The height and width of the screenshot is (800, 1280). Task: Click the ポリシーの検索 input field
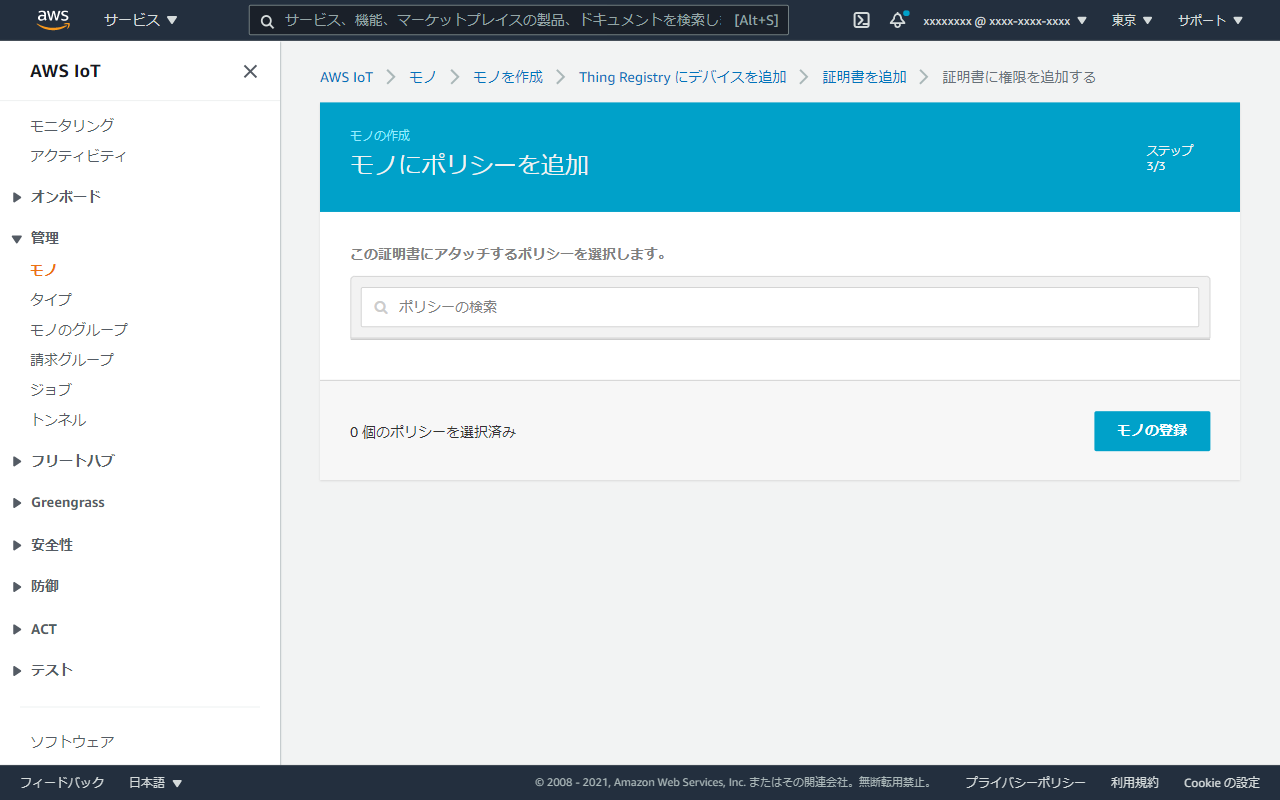pos(700,307)
